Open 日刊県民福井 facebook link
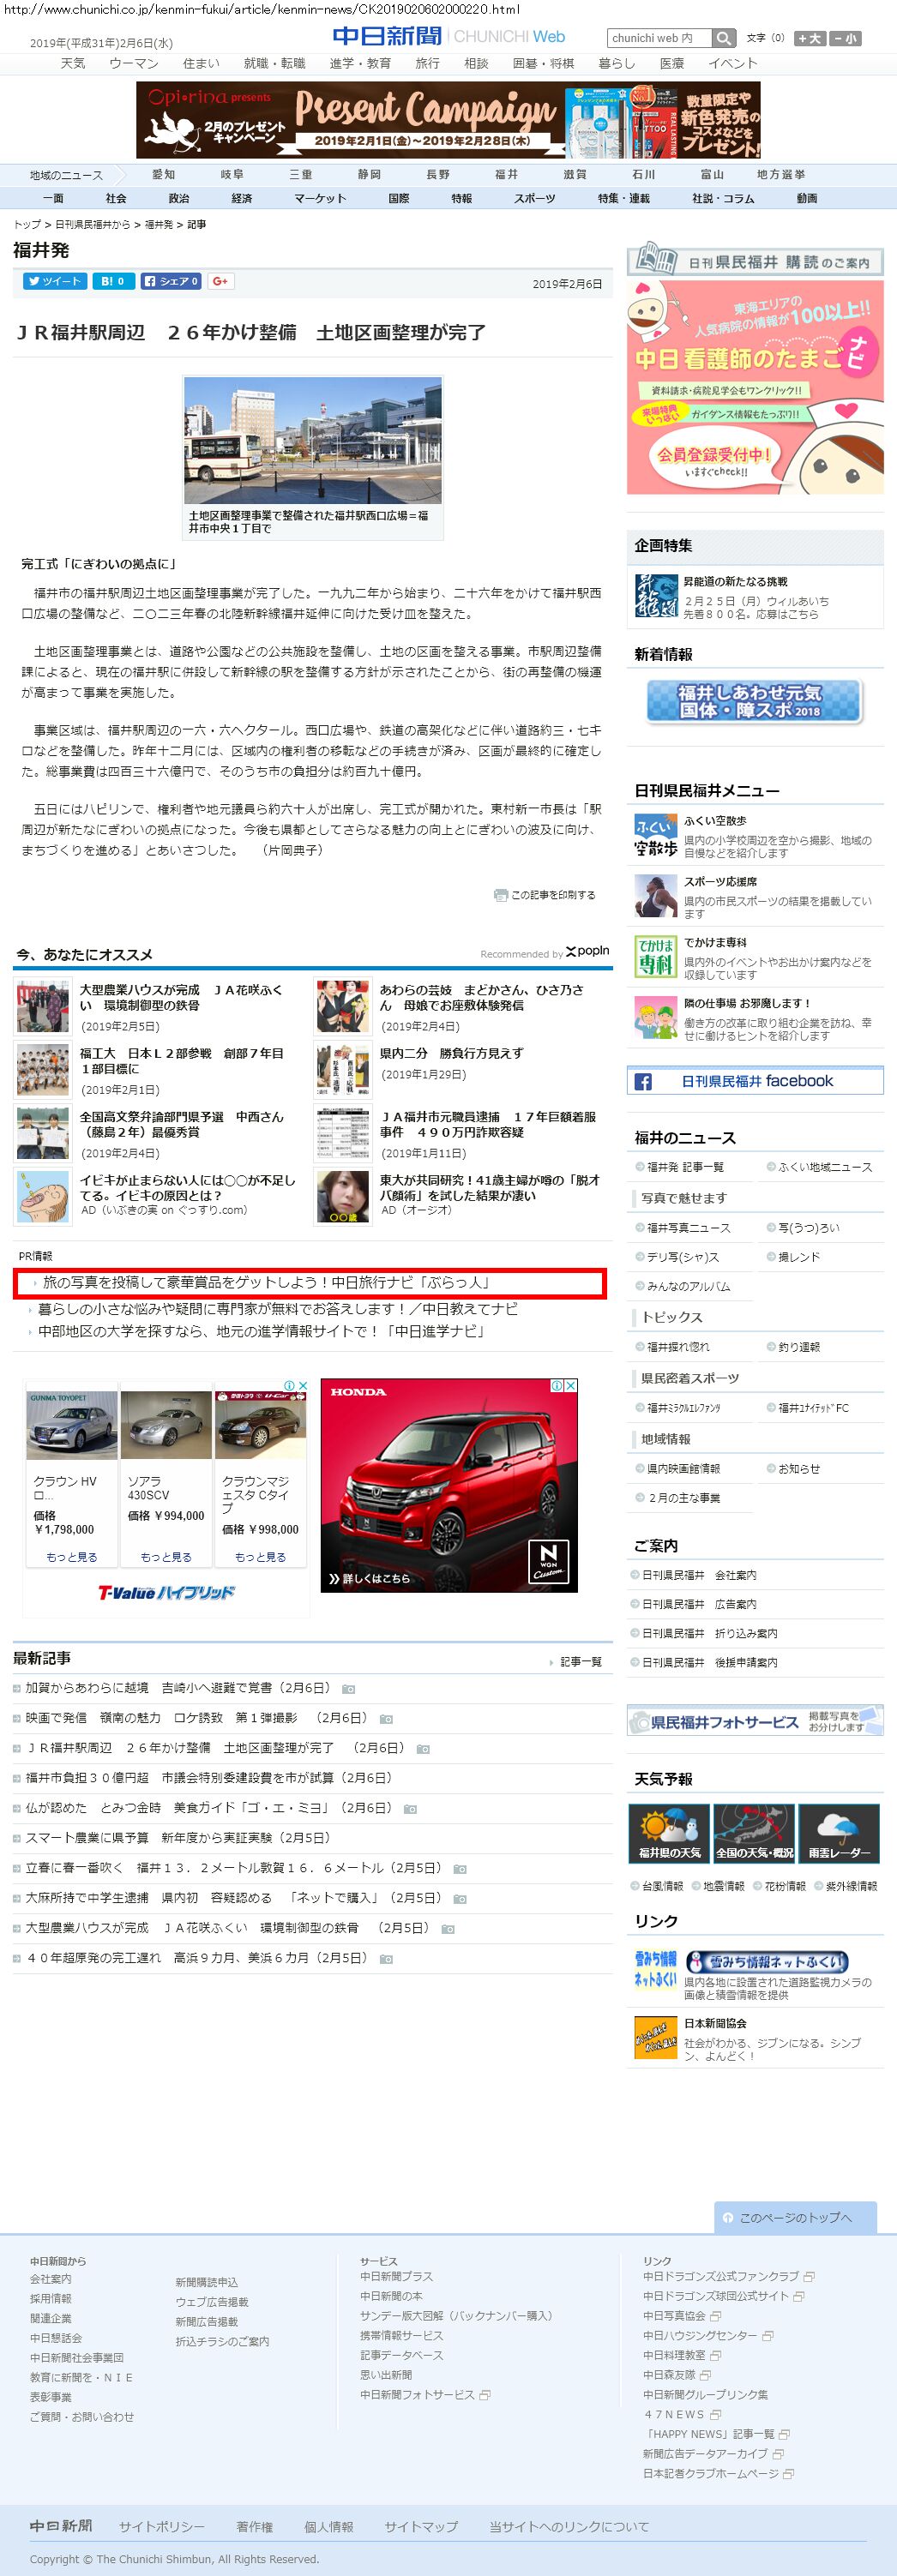 tap(755, 1081)
